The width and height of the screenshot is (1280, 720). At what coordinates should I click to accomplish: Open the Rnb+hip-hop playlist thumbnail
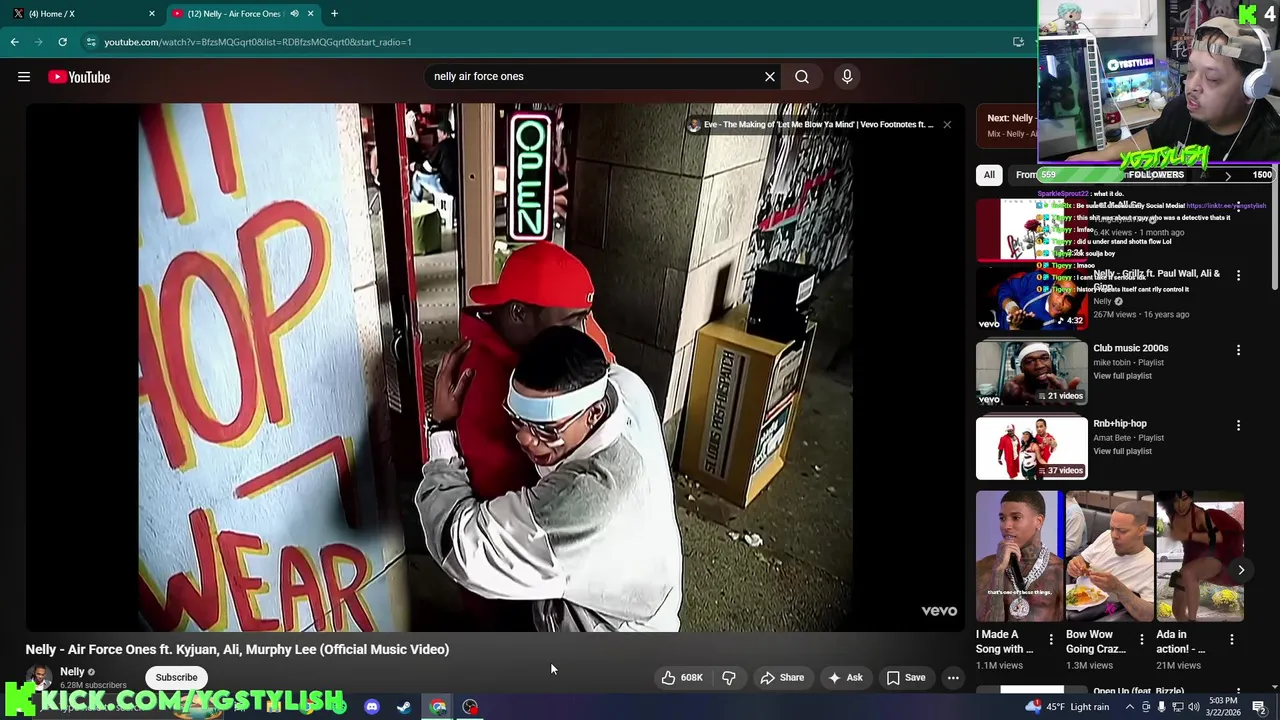coord(1031,448)
